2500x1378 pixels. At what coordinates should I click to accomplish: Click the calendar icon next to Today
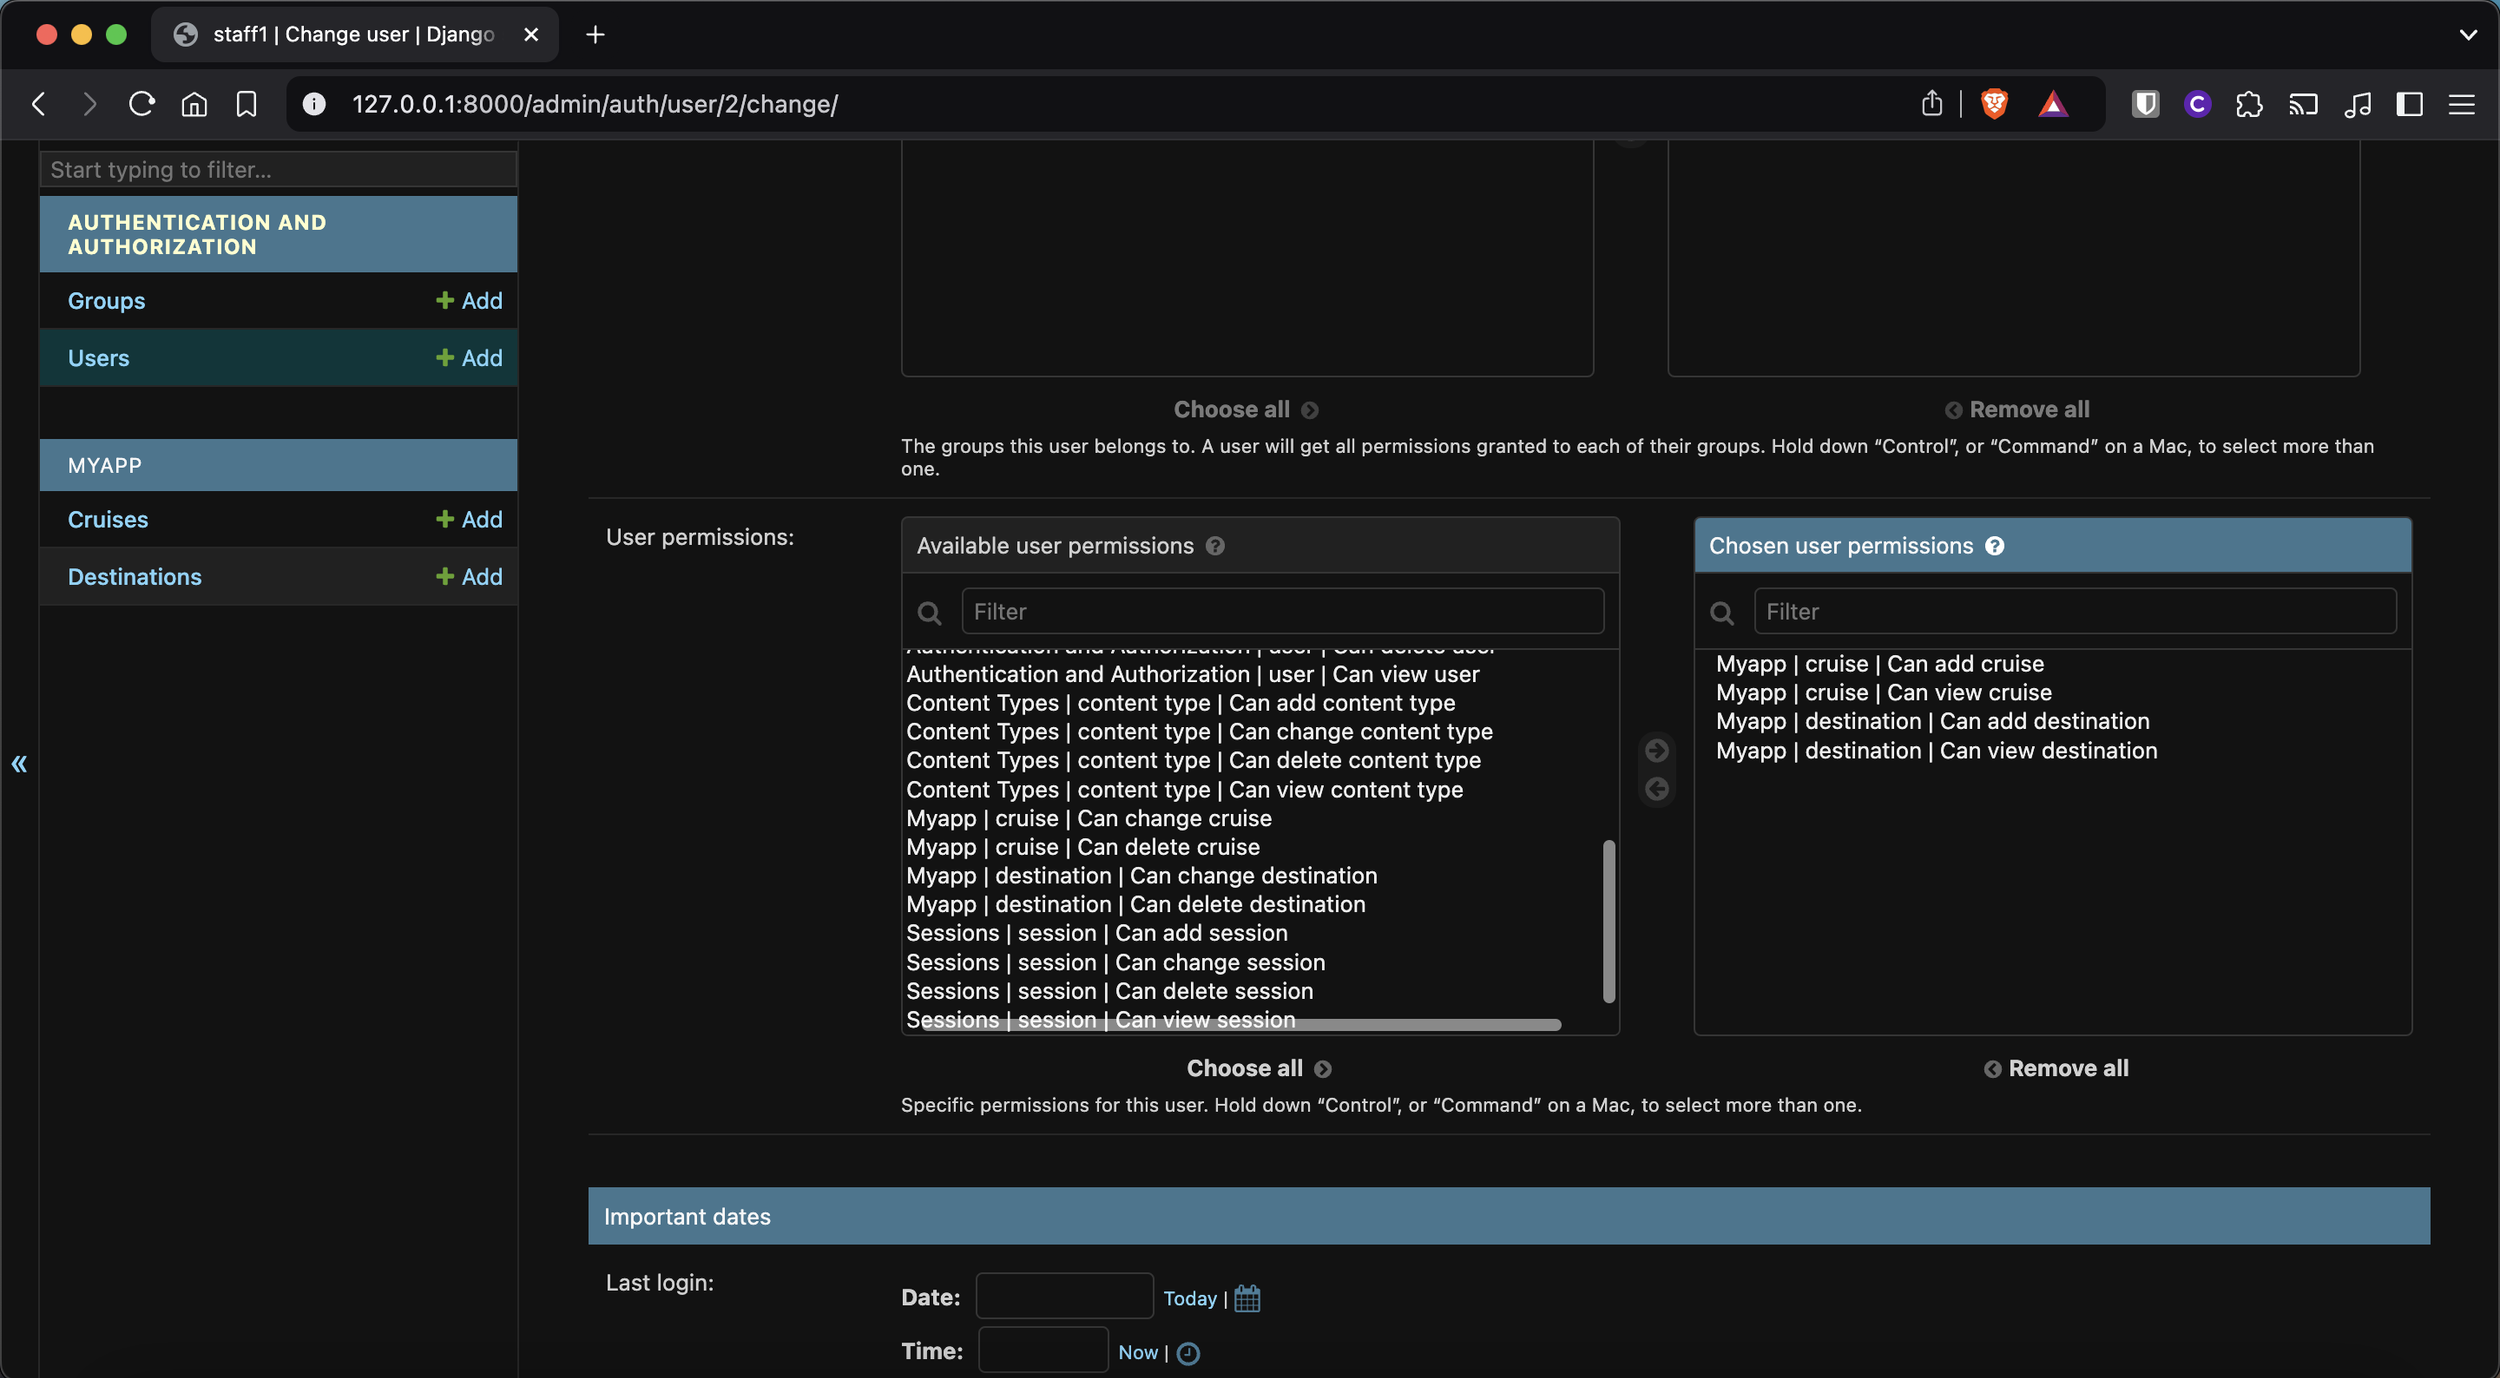(x=1247, y=1298)
